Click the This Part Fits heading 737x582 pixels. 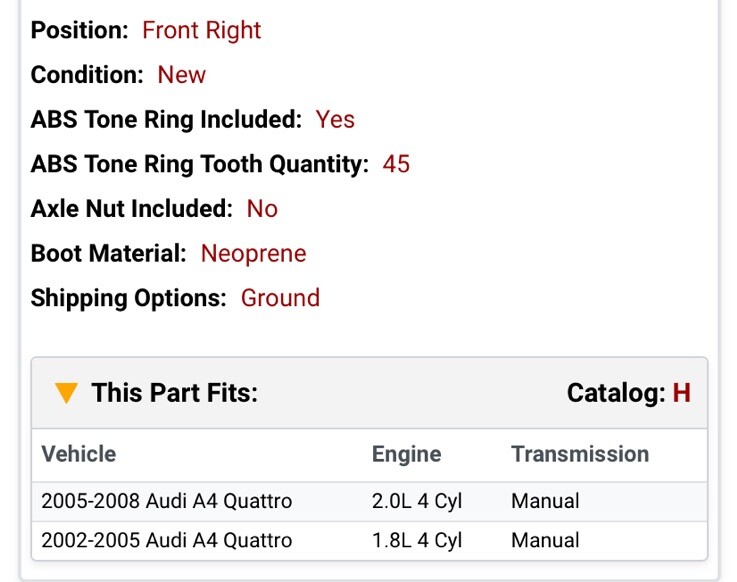174,393
